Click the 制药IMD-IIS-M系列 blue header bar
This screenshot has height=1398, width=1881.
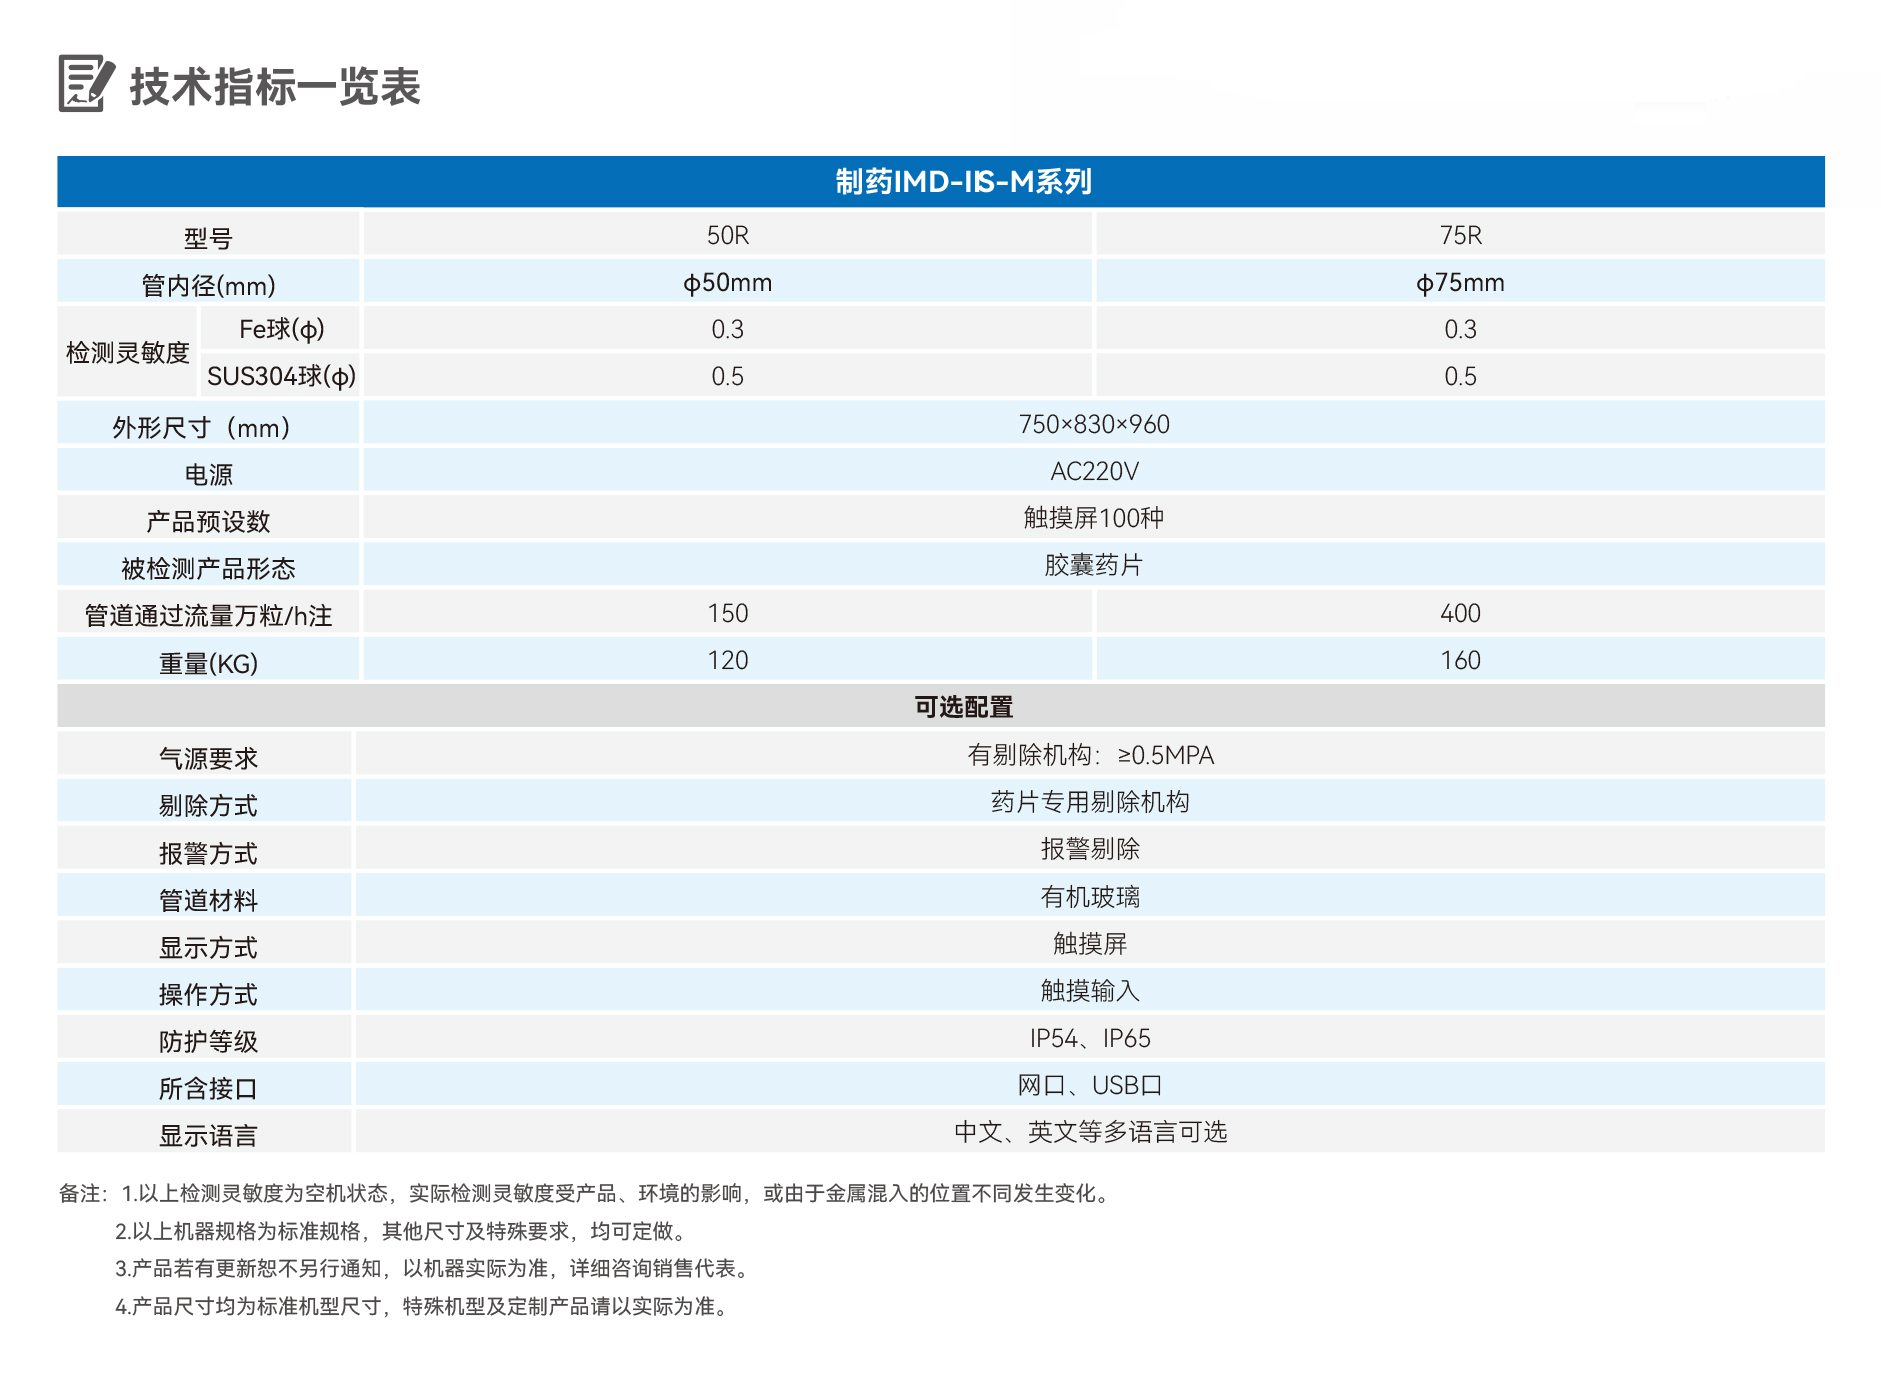click(x=962, y=184)
